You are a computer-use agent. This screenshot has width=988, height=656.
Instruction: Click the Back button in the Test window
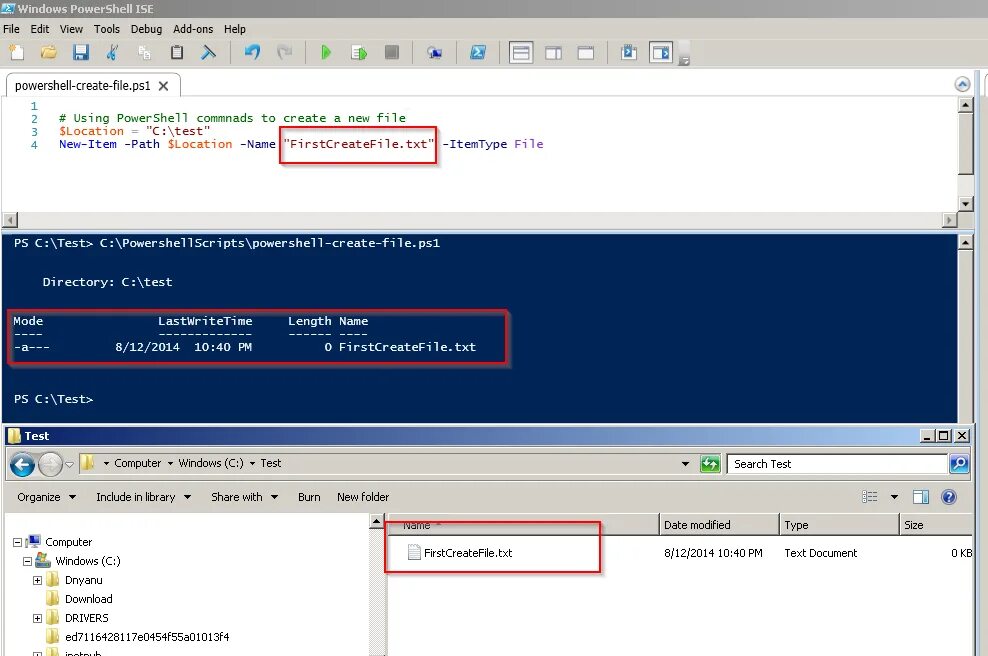(x=22, y=465)
